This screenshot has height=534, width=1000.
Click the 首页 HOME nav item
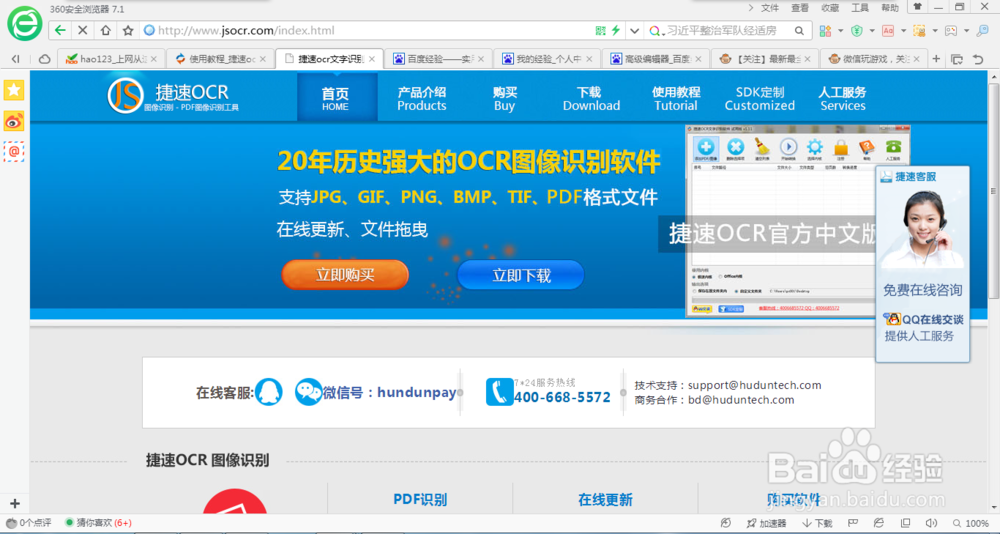click(x=335, y=98)
